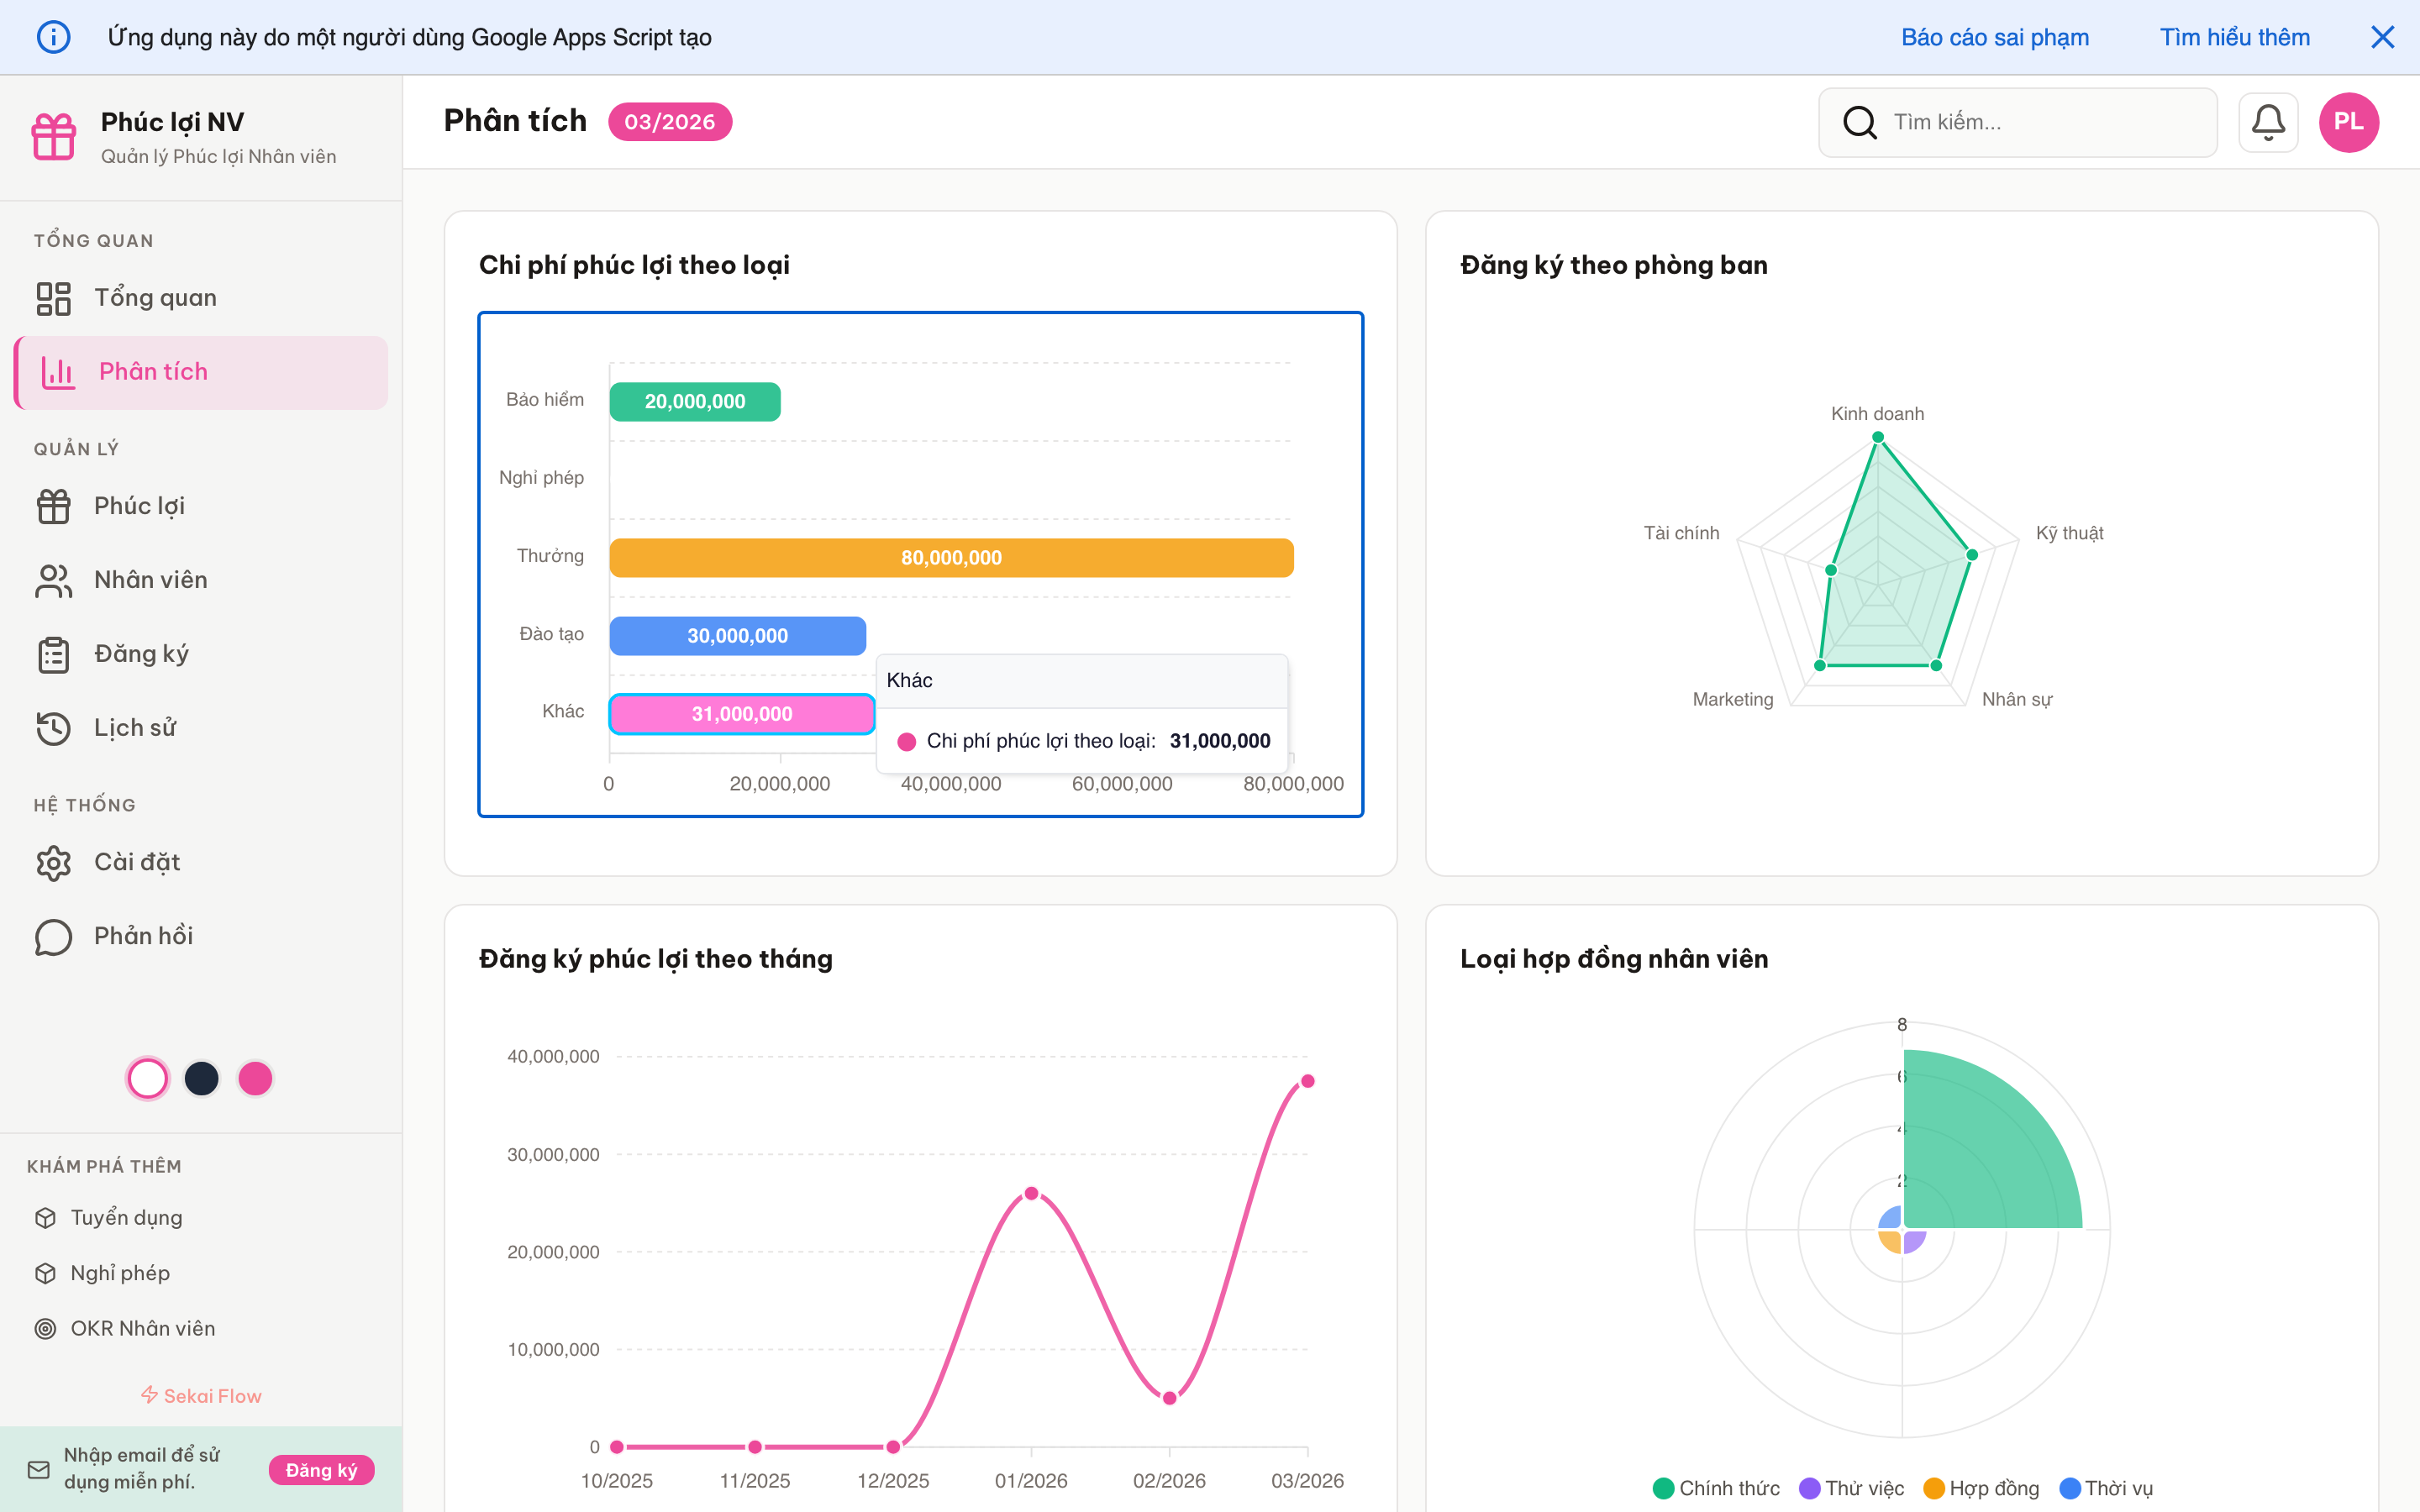Click the Lịch sử history icon

click(54, 728)
